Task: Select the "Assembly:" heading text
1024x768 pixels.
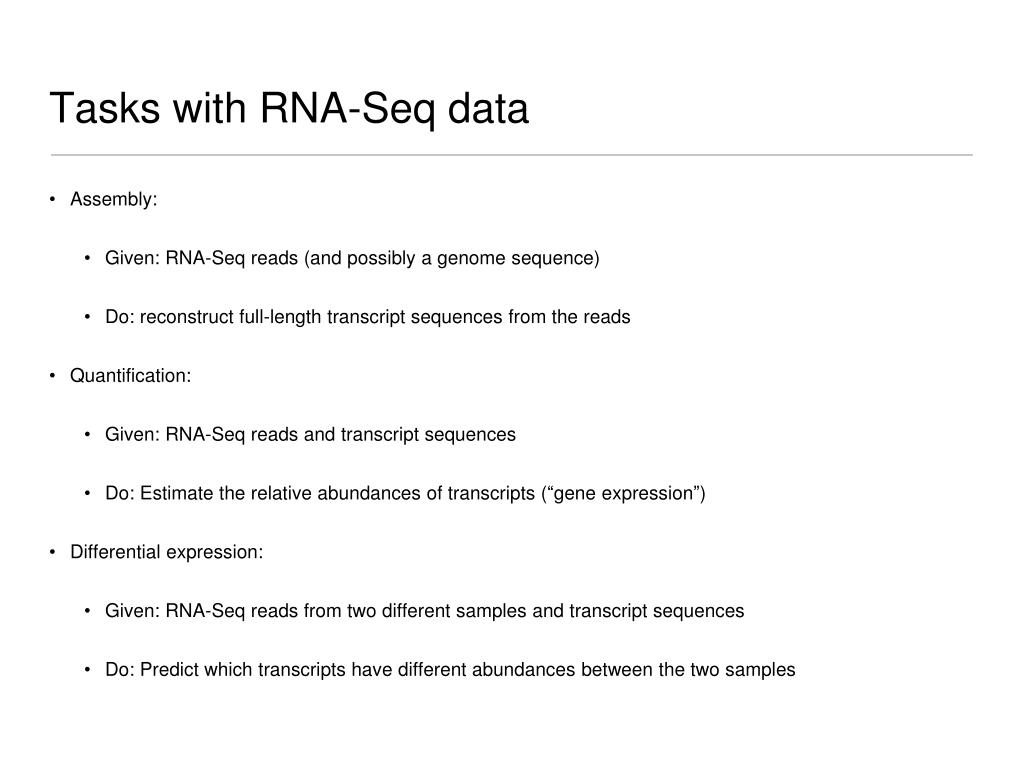Action: 114,200
